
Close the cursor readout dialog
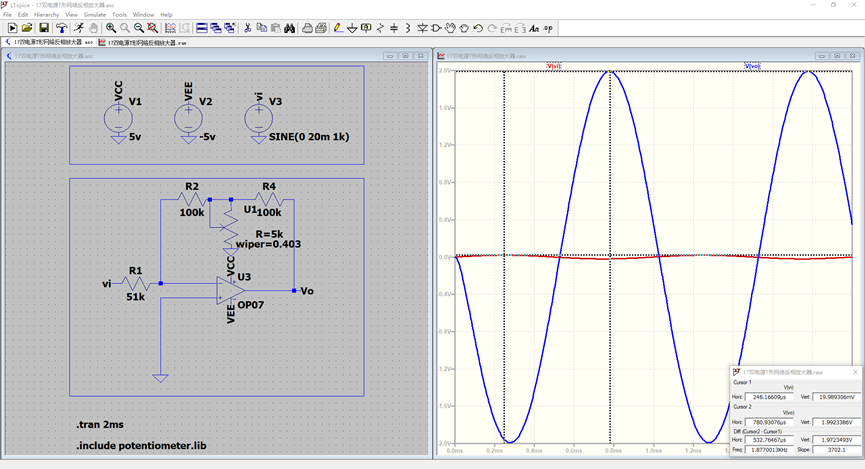coord(855,372)
